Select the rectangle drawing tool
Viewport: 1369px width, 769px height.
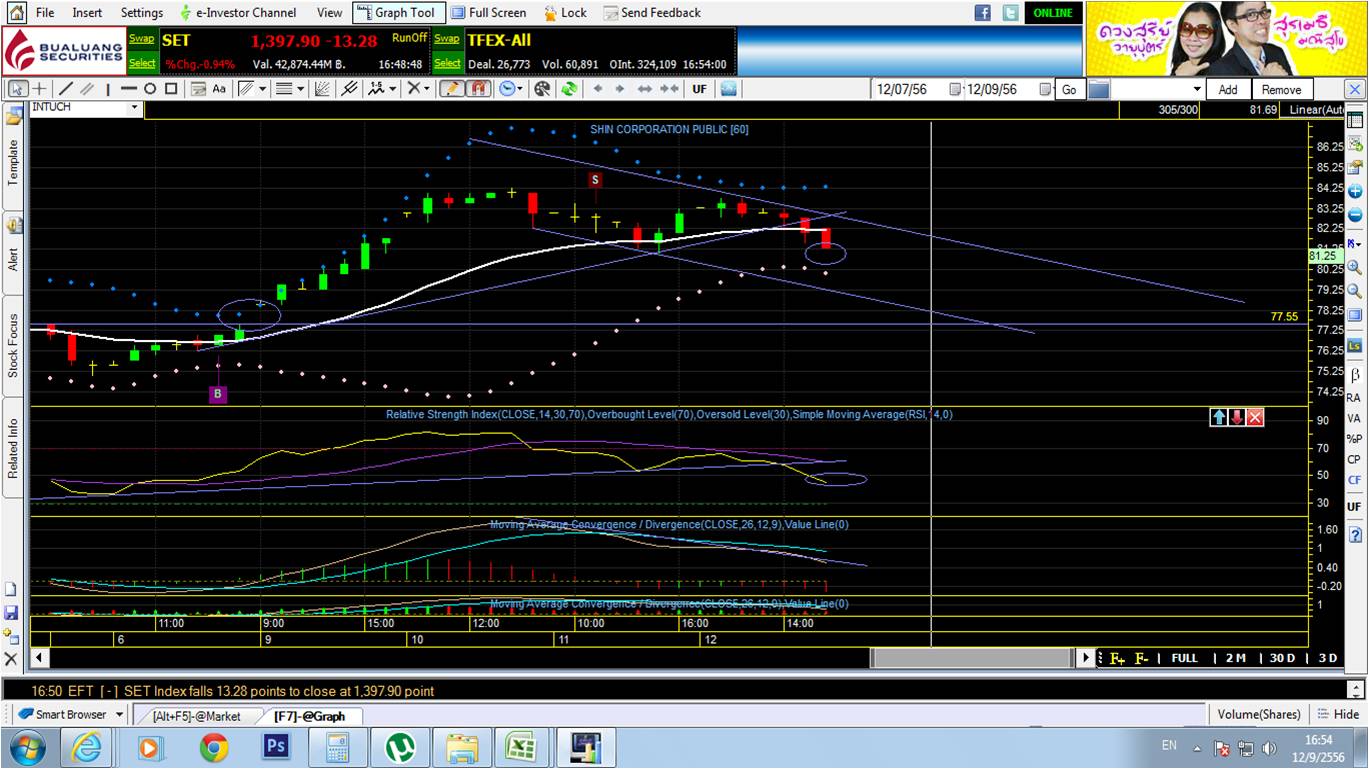[171, 89]
